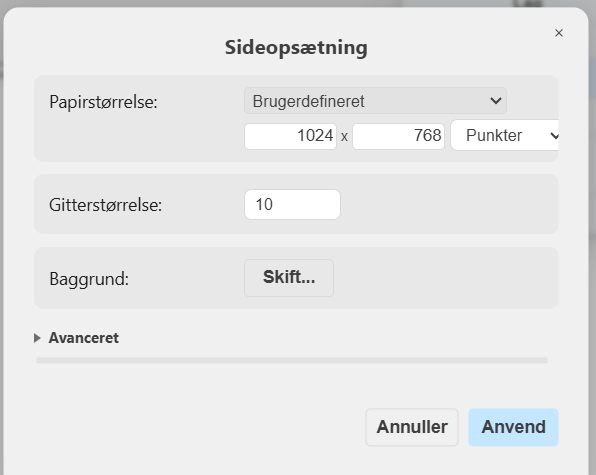Focus the page height field showing 768

[x=398, y=136]
